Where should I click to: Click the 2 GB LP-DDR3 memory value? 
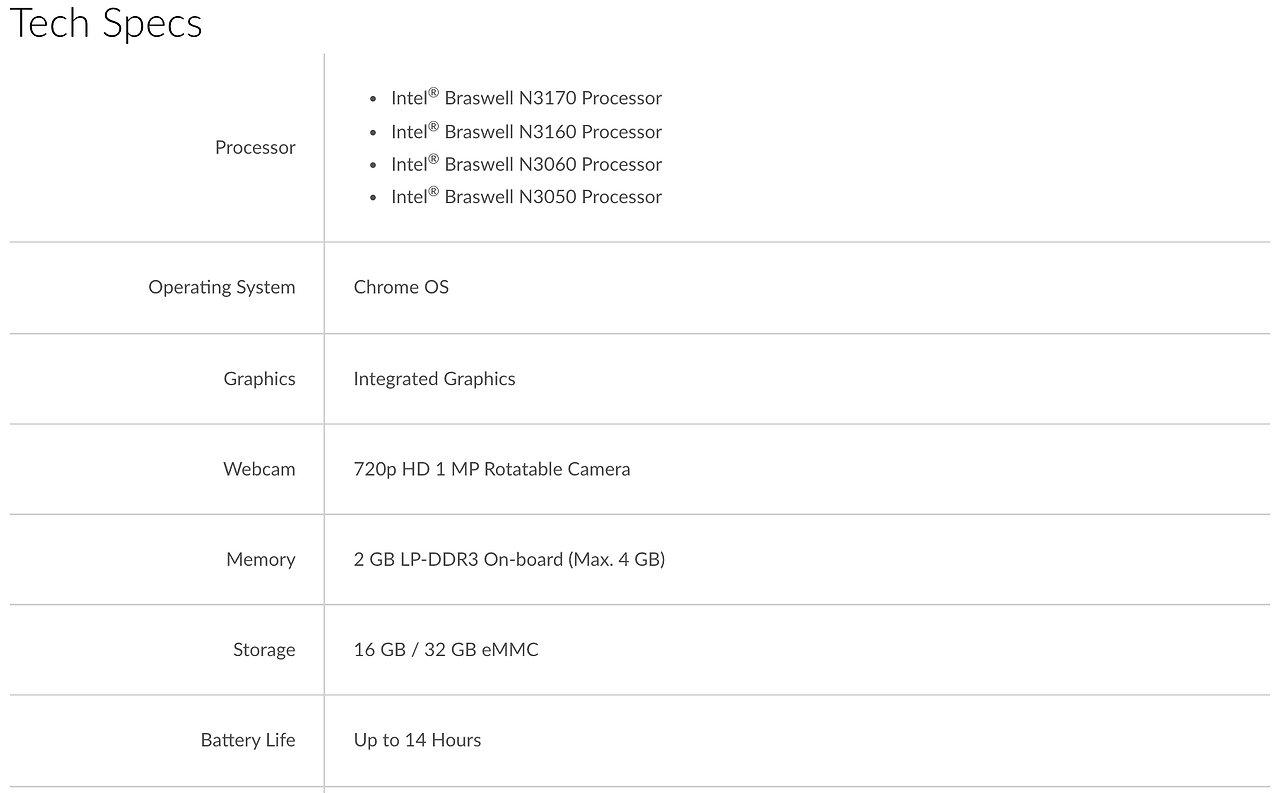click(509, 560)
